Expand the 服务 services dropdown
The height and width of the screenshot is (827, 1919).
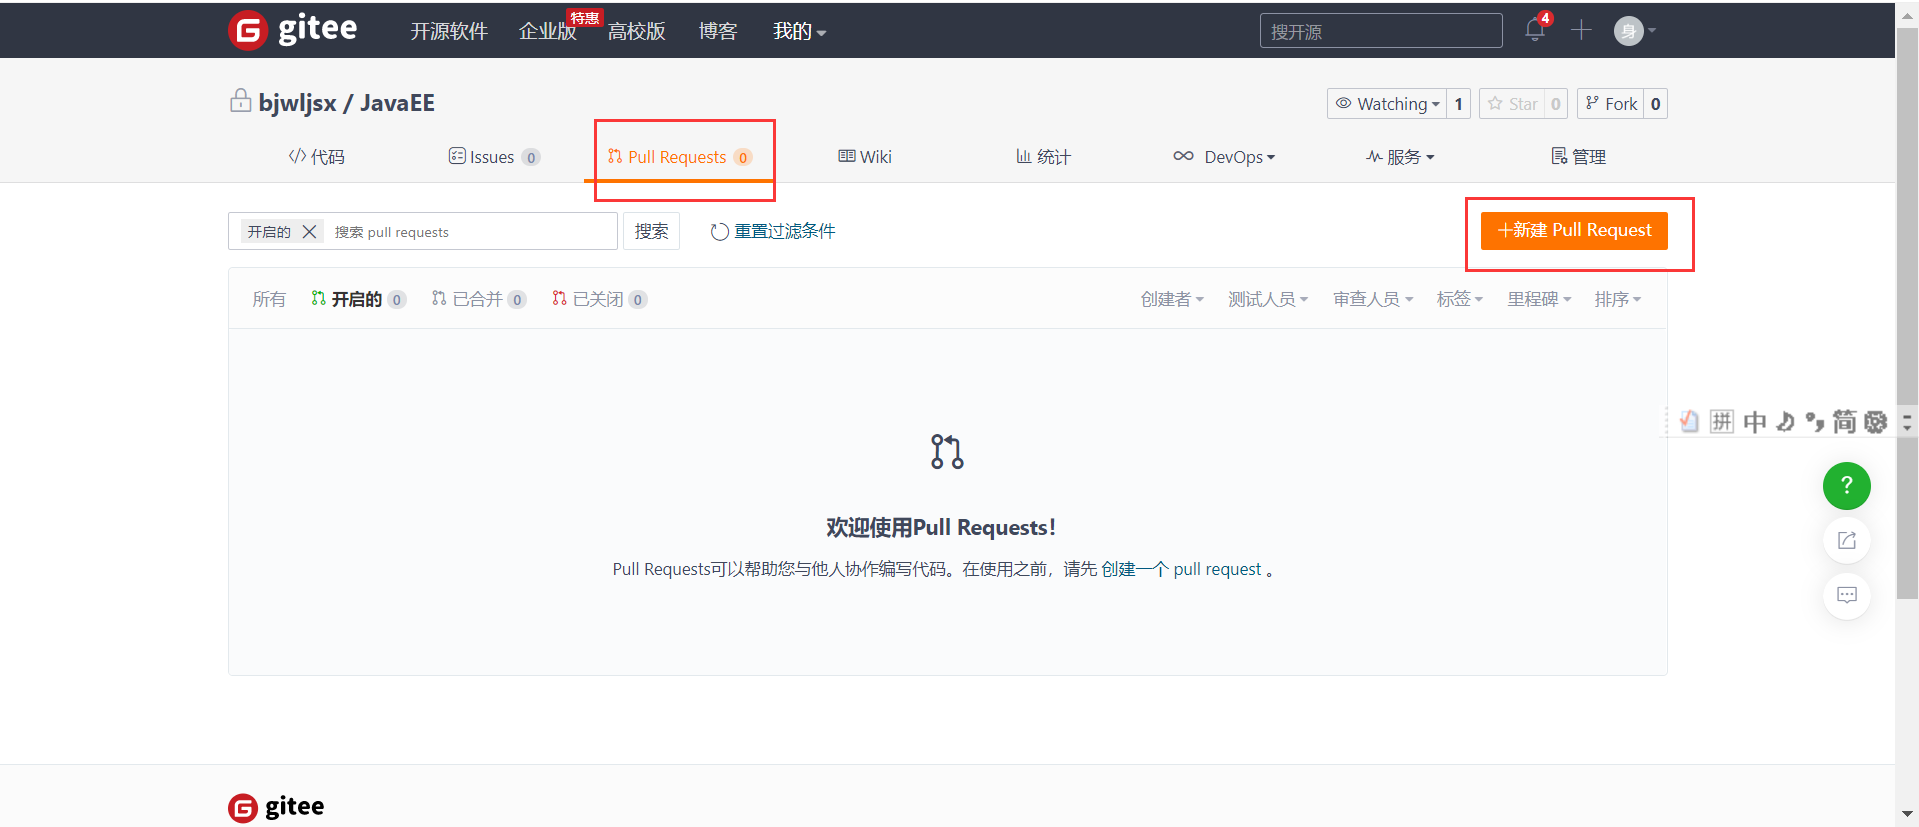[1400, 157]
